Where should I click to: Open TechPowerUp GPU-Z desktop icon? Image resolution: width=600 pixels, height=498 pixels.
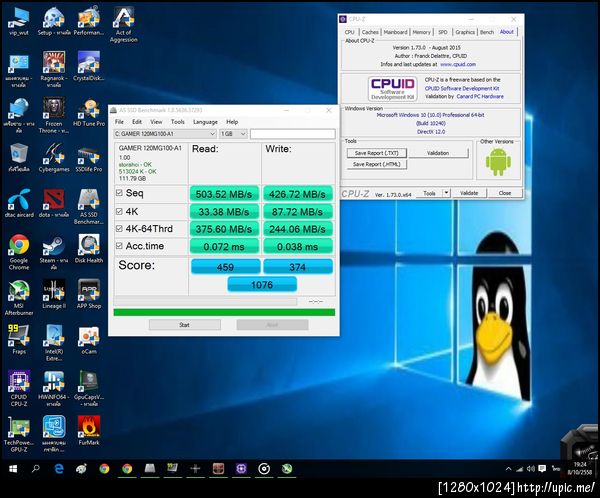click(x=19, y=434)
